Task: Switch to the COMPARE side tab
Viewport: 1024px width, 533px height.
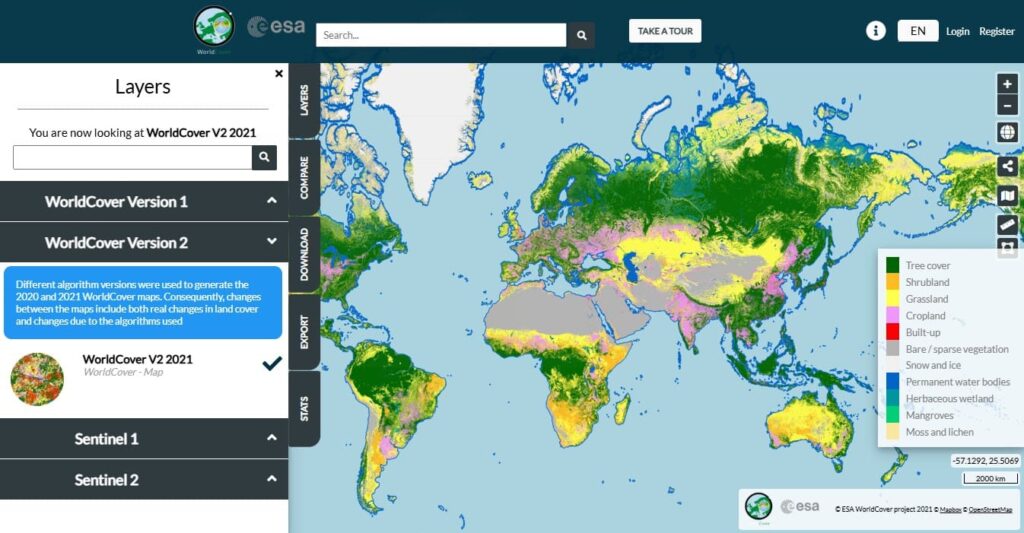Action: click(304, 177)
